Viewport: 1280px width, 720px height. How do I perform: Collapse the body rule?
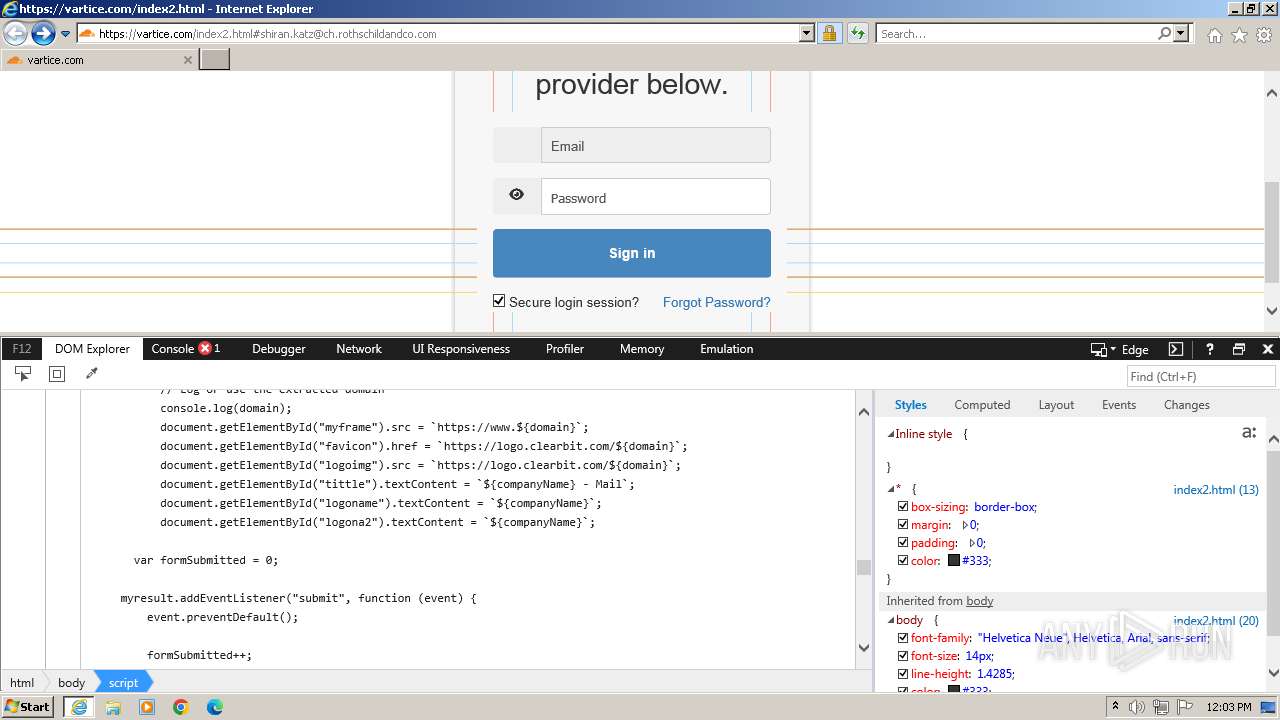pos(891,620)
